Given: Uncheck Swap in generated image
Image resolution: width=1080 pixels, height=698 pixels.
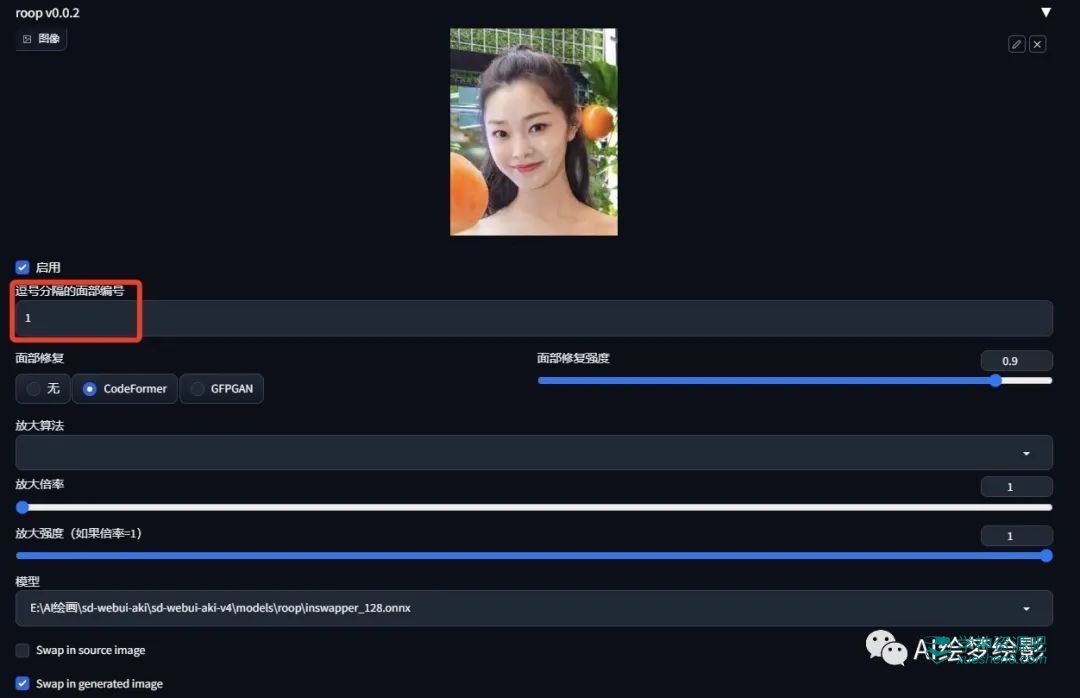Looking at the screenshot, I should coord(23,684).
